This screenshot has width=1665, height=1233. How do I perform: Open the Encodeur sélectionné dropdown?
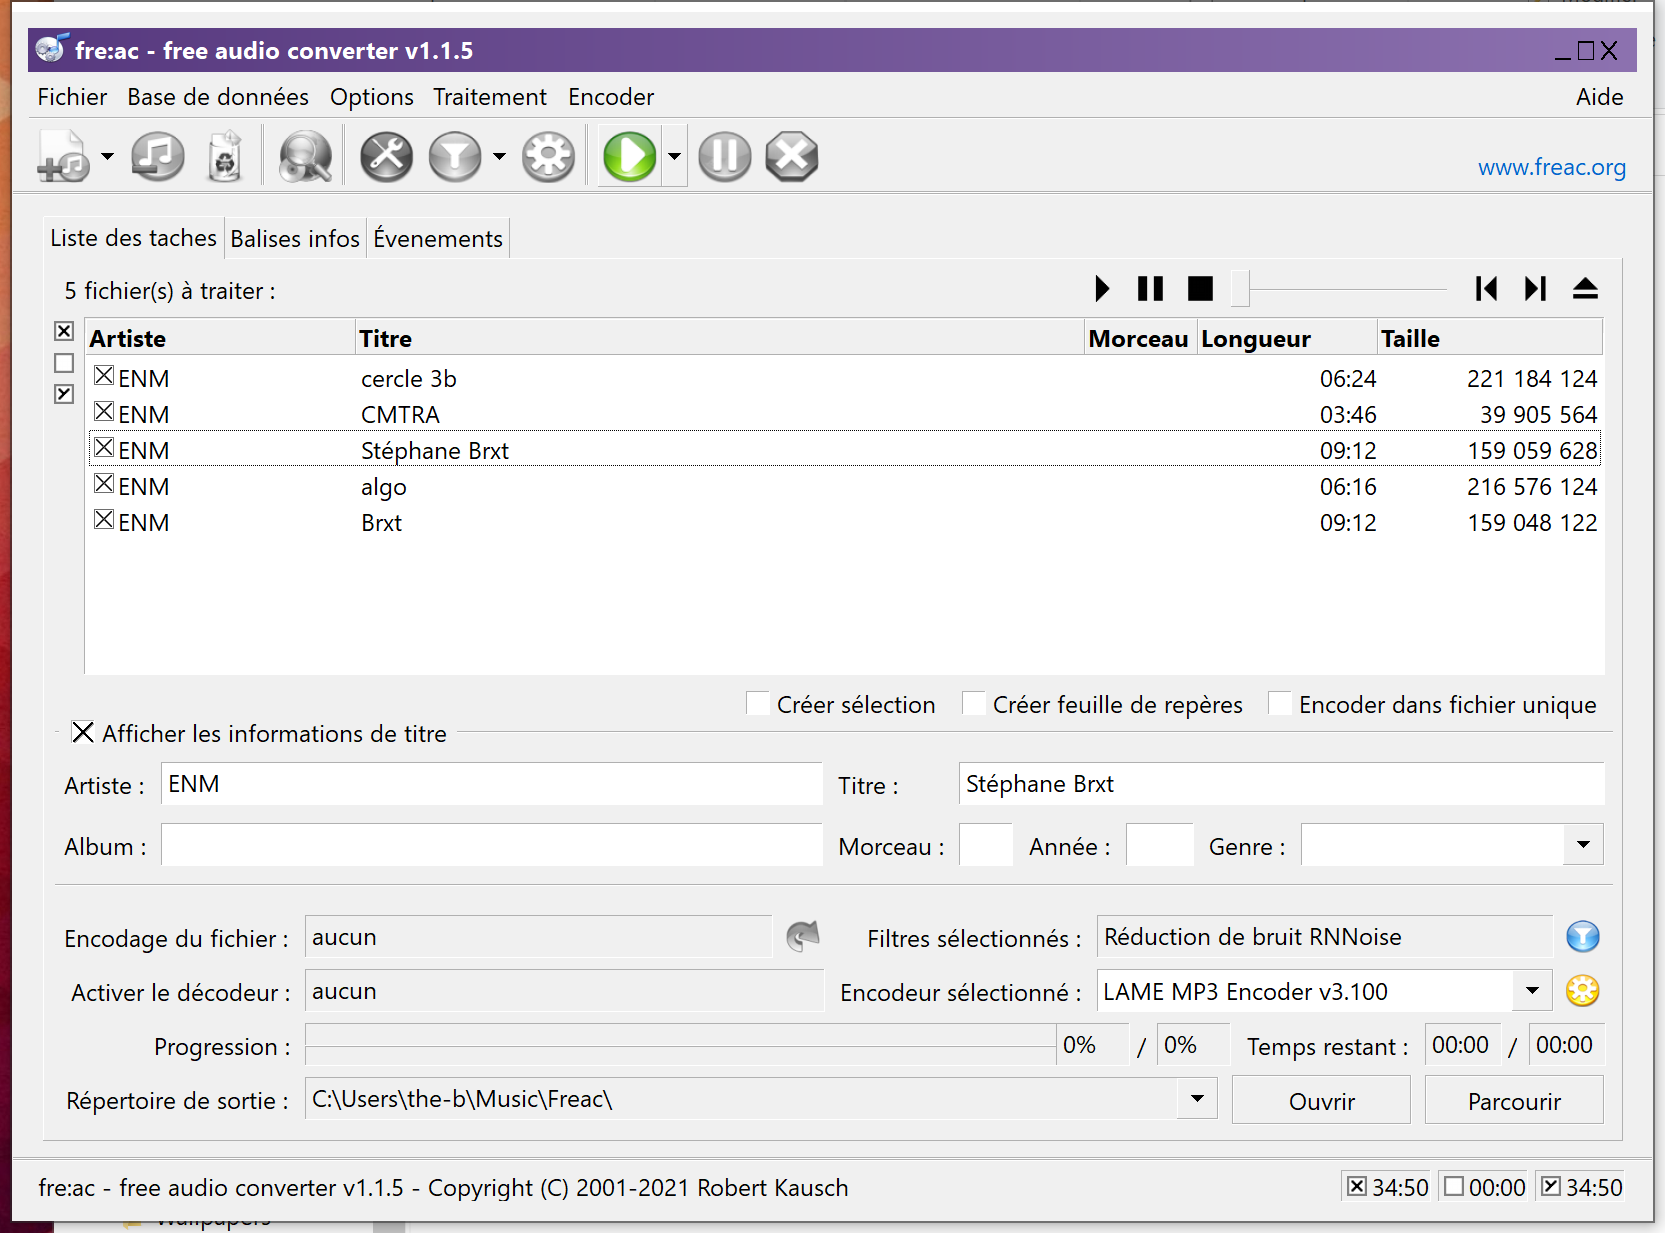[x=1531, y=991]
